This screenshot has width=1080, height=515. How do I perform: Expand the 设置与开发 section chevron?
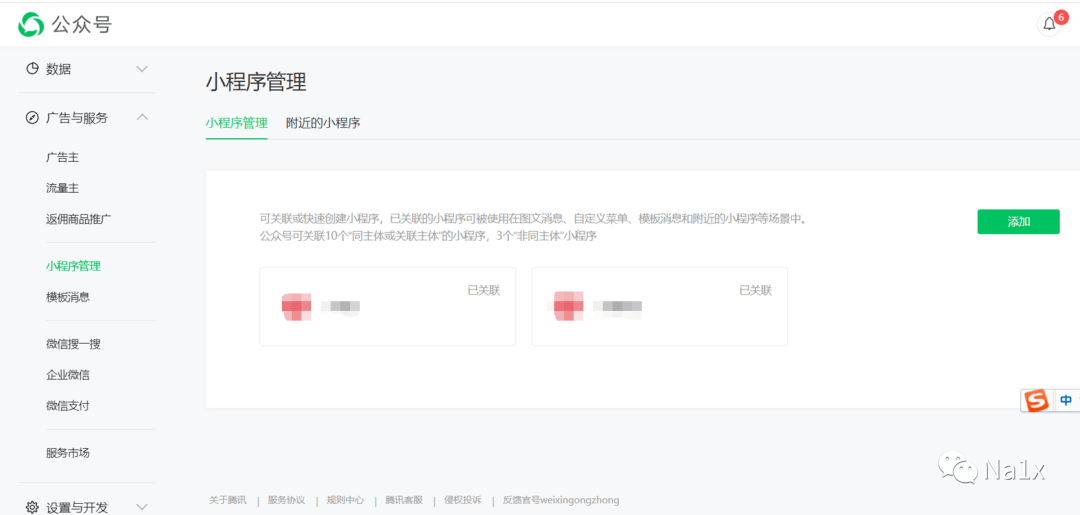tap(142, 507)
